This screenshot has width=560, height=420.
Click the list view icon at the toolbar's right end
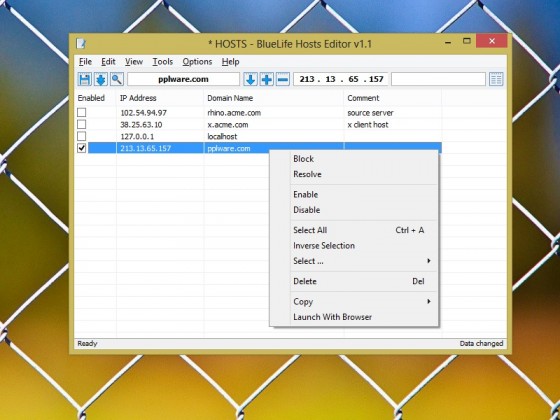tap(496, 79)
